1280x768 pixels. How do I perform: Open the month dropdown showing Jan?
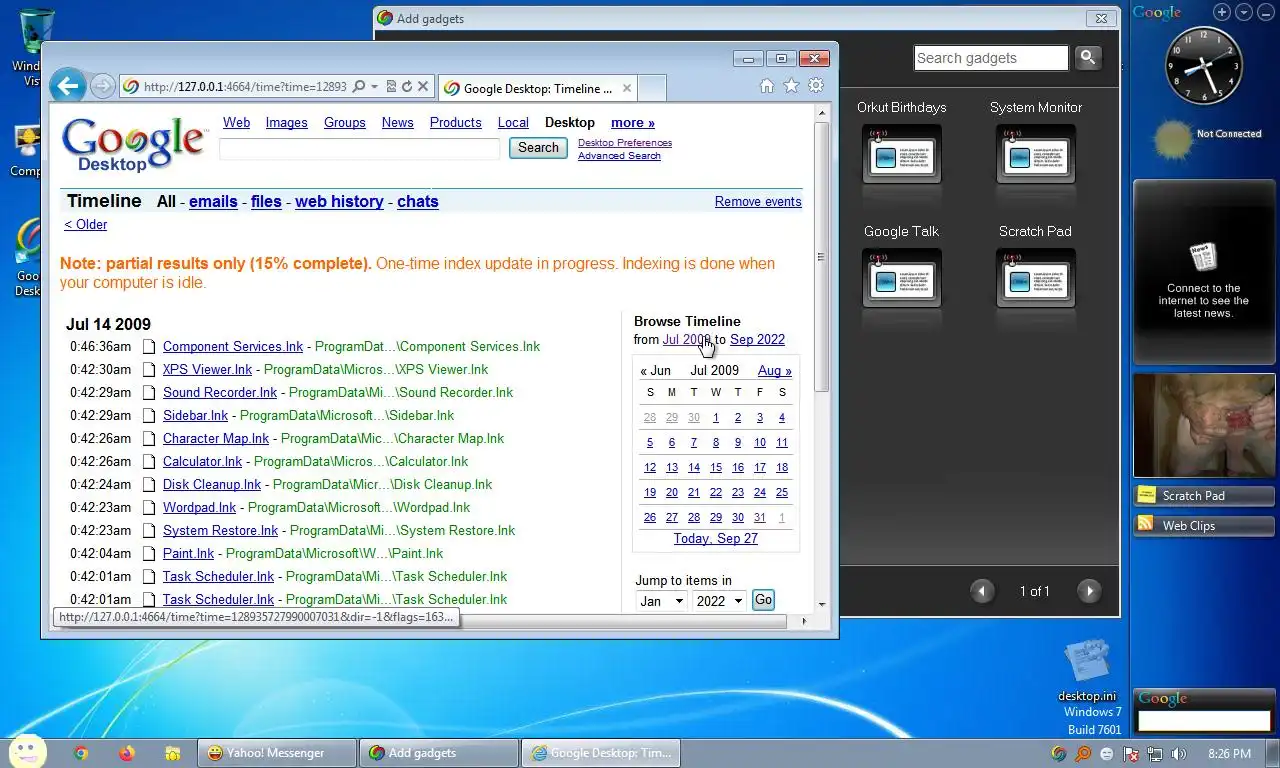[661, 601]
